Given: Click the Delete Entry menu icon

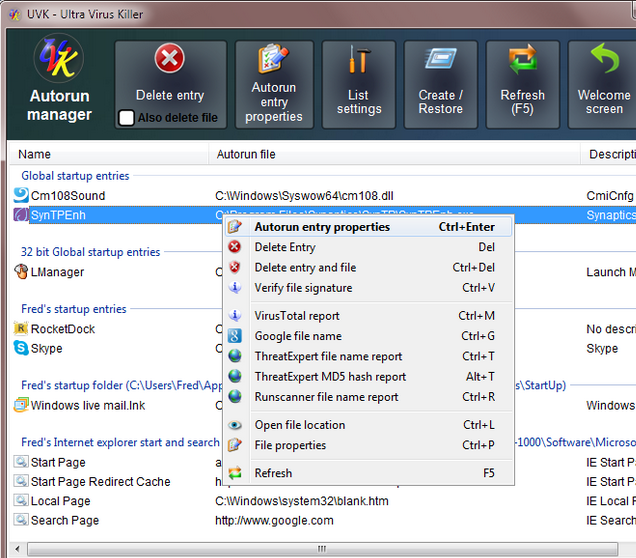Looking at the screenshot, I should click(x=235, y=247).
